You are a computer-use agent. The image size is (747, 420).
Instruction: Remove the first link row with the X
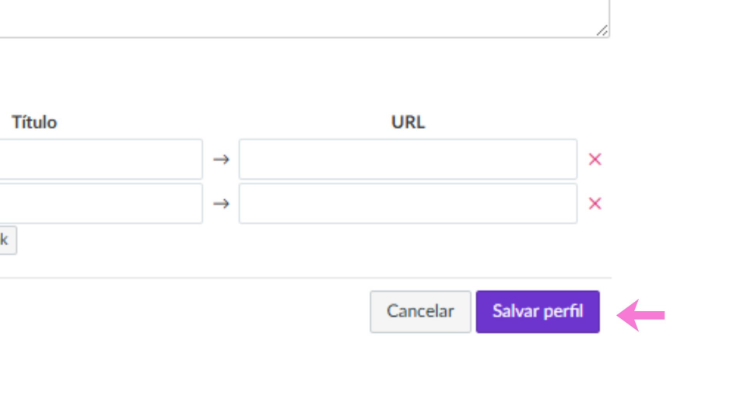pos(595,160)
